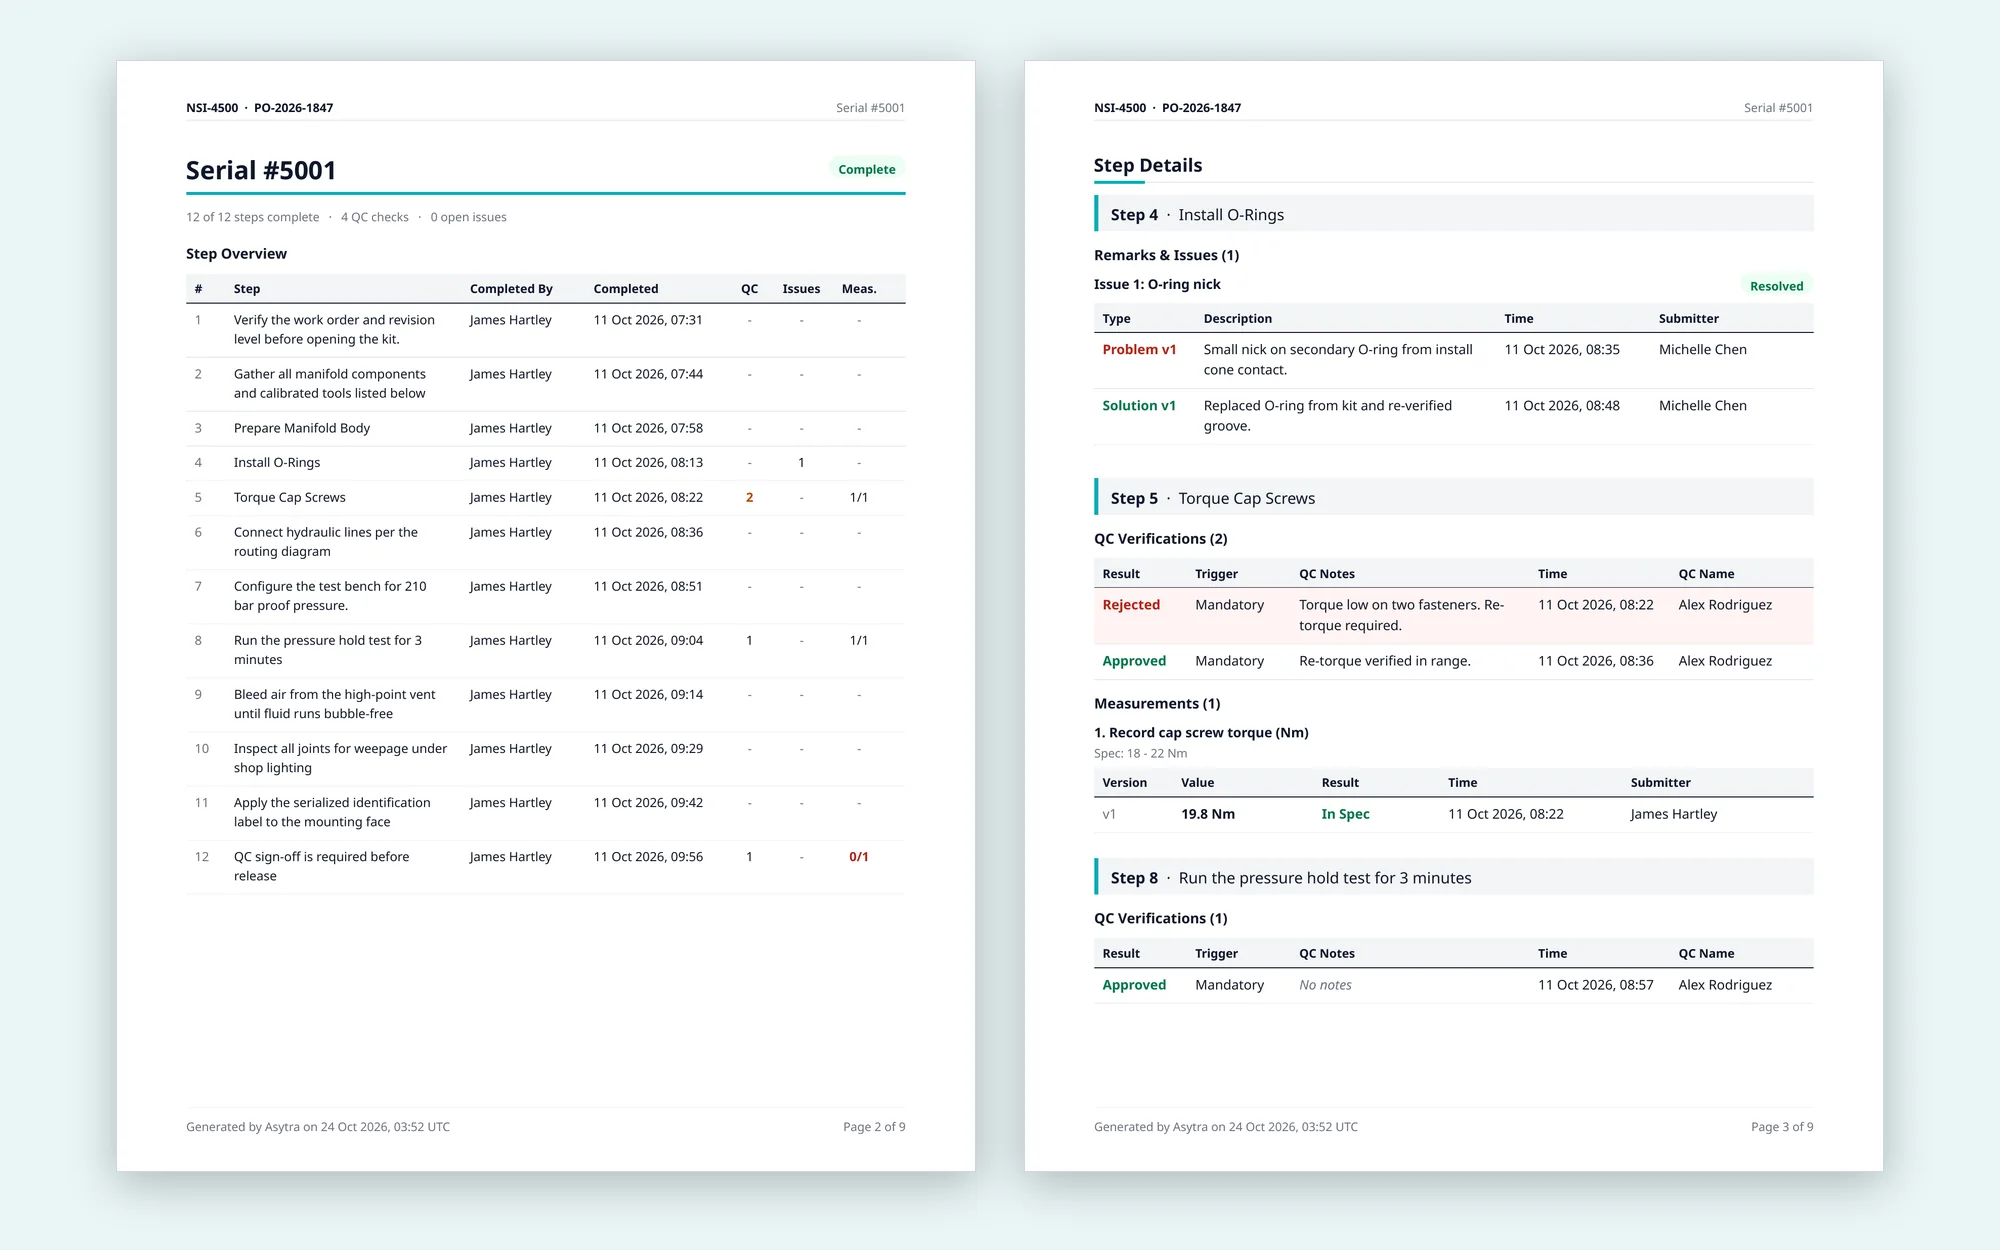Click the orange QC count 2 for Torque Cap Screws
The width and height of the screenshot is (2000, 1250).
(749, 498)
